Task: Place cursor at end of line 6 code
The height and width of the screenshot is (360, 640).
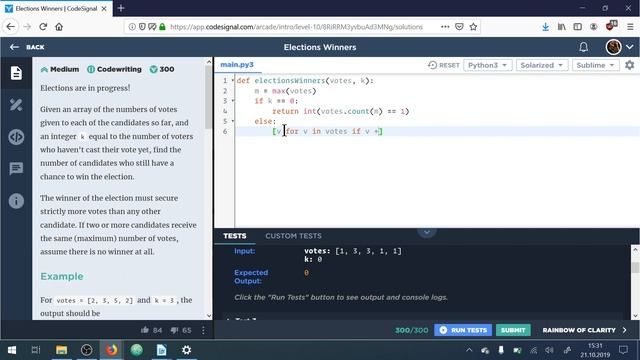Action: (x=383, y=131)
